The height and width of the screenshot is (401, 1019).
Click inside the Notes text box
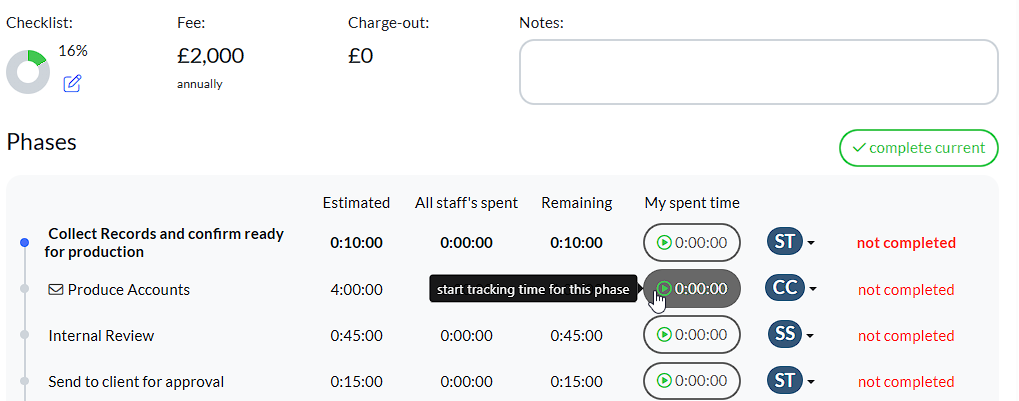pyautogui.click(x=758, y=72)
